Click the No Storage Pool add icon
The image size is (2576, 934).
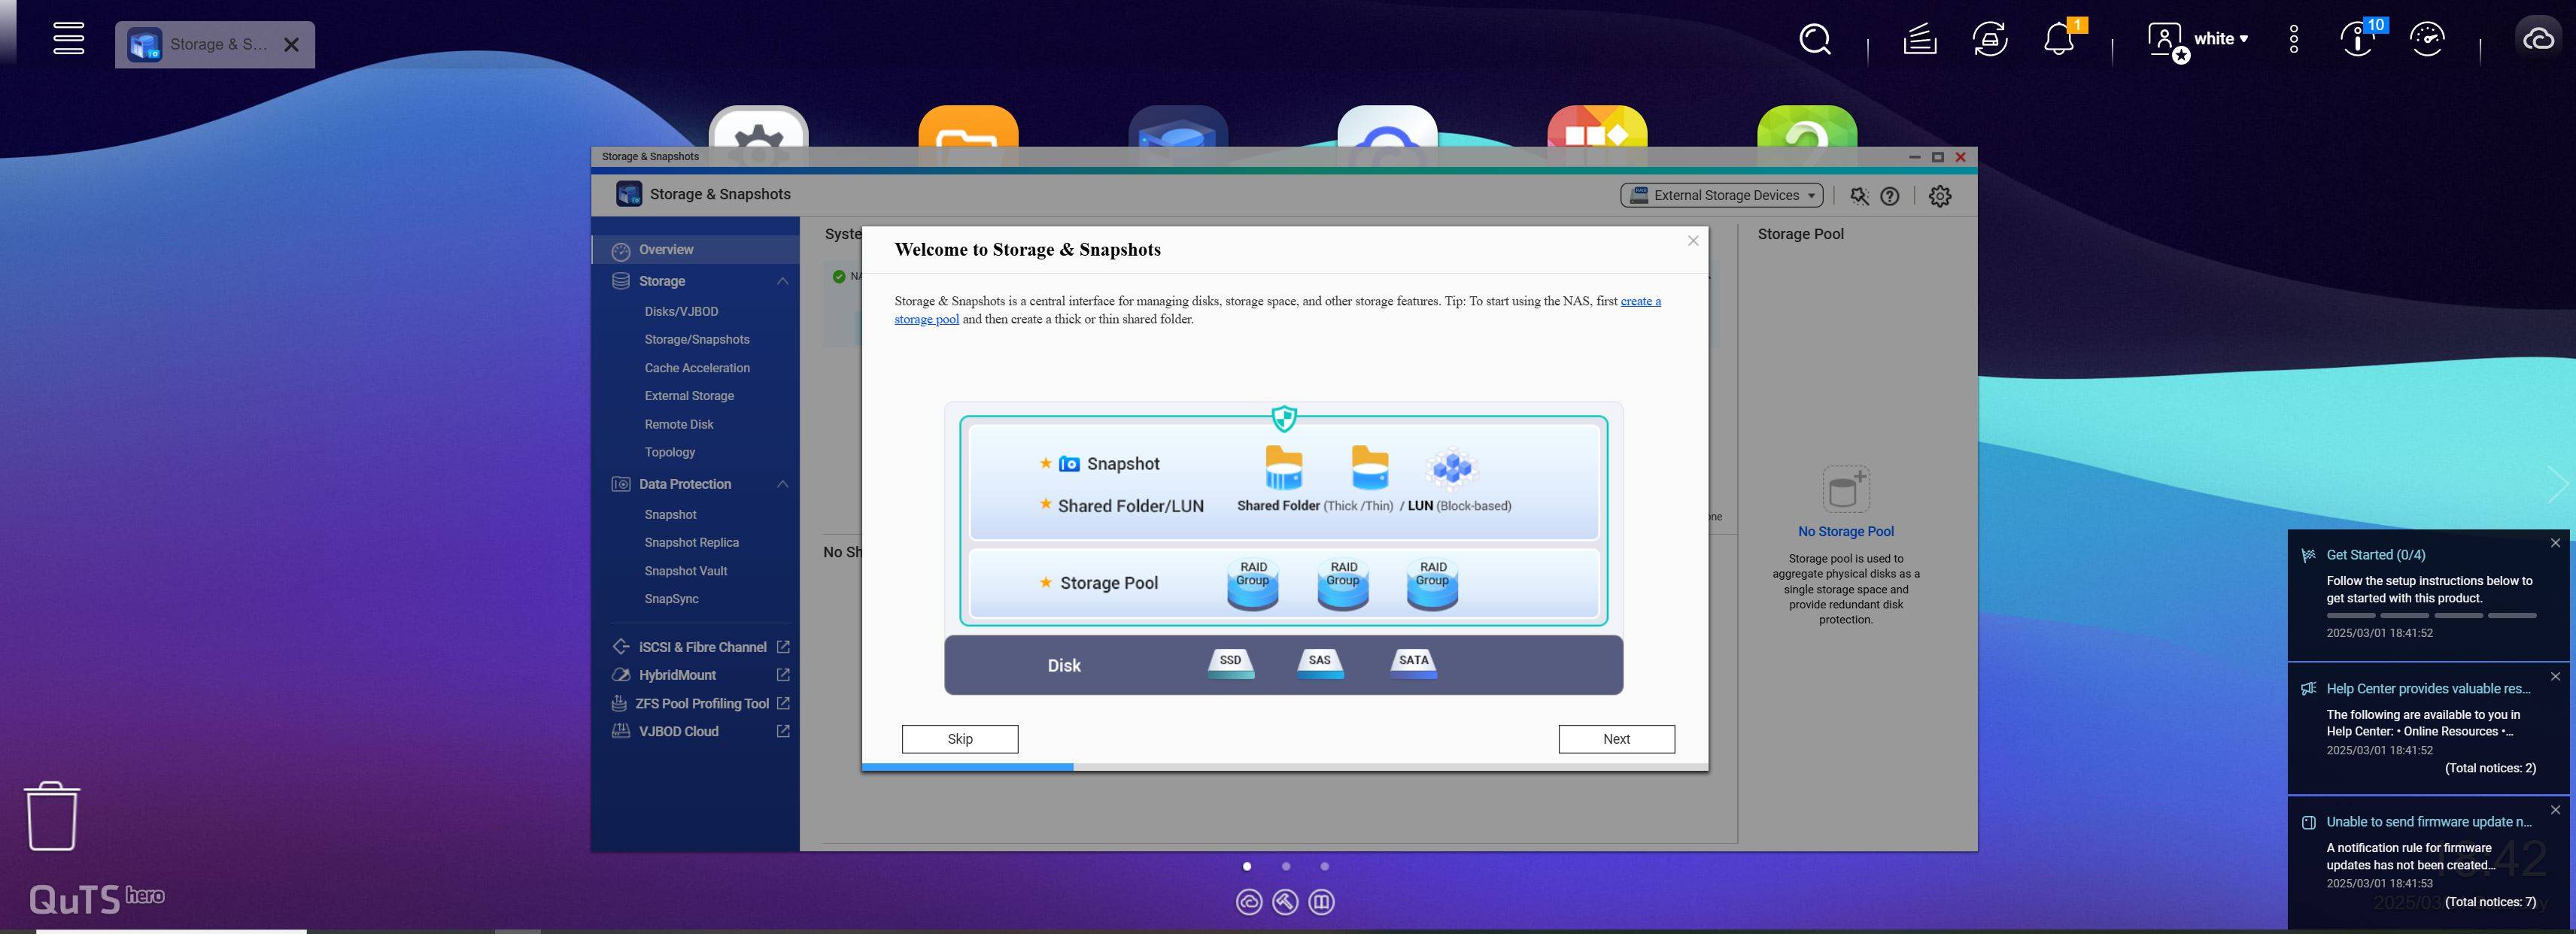pyautogui.click(x=1846, y=490)
